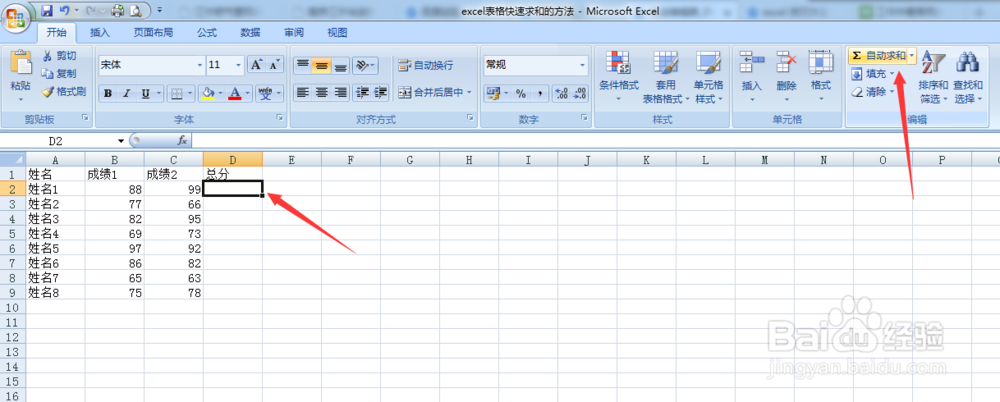The width and height of the screenshot is (1000, 402).
Task: Insert cells with 插入
Action: point(753,77)
